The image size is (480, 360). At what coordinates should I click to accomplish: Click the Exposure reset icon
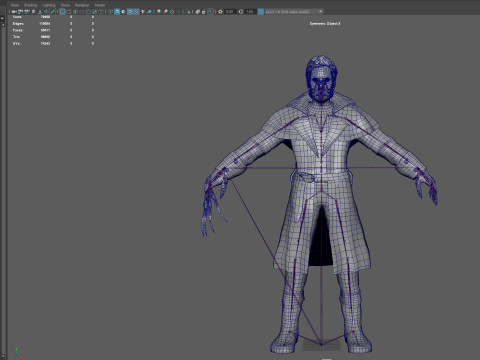[x=220, y=12]
